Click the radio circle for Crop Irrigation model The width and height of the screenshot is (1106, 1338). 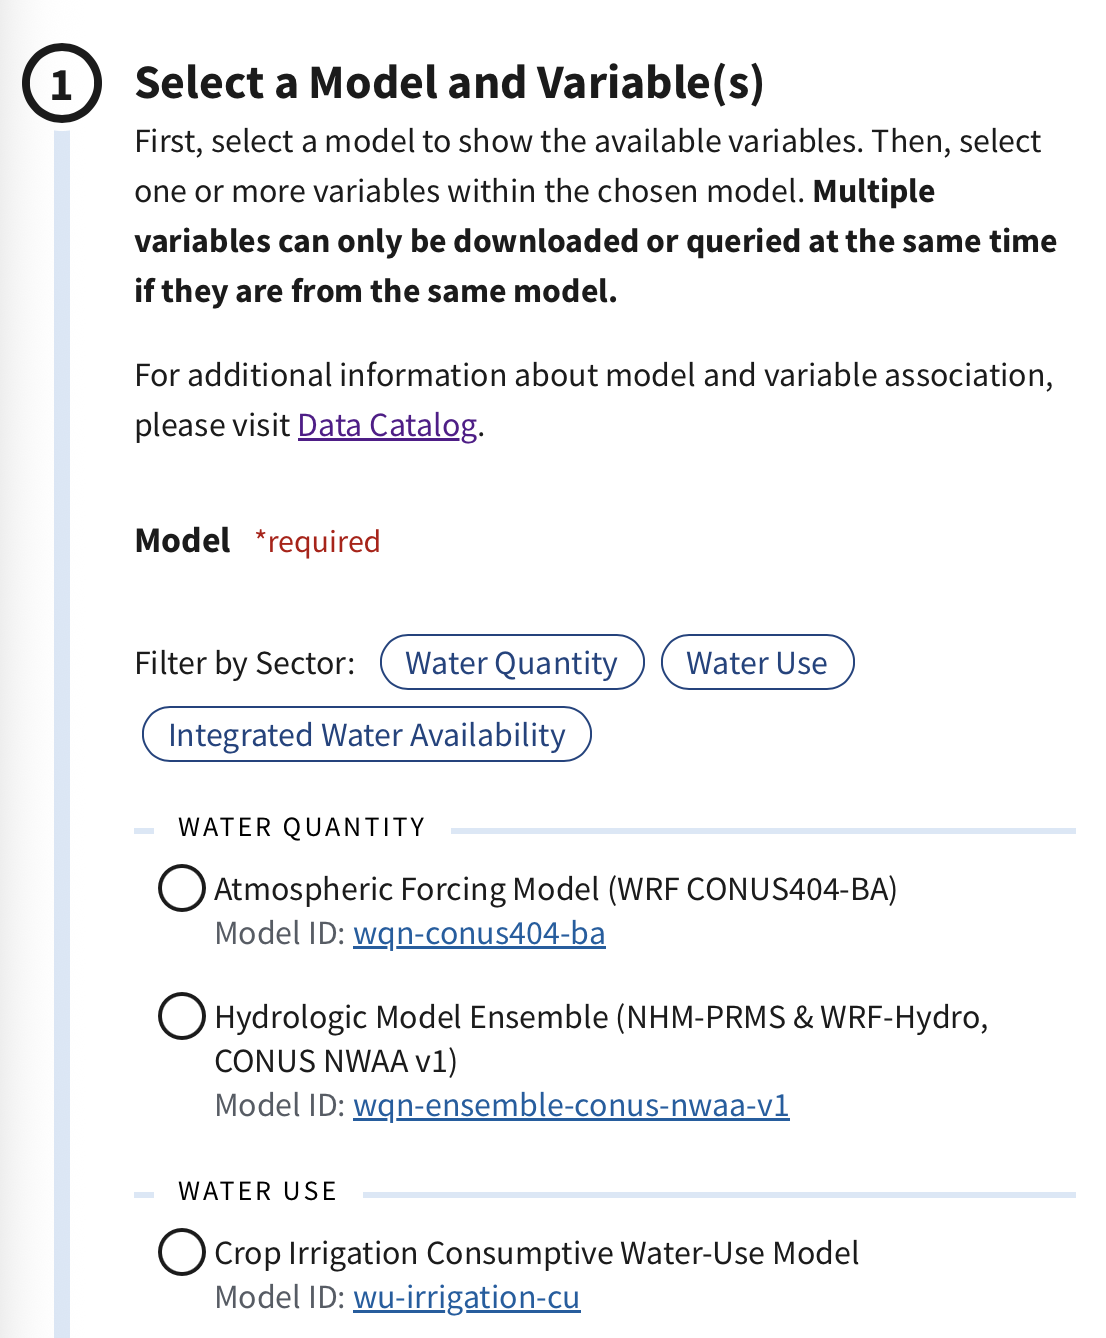[181, 1253]
